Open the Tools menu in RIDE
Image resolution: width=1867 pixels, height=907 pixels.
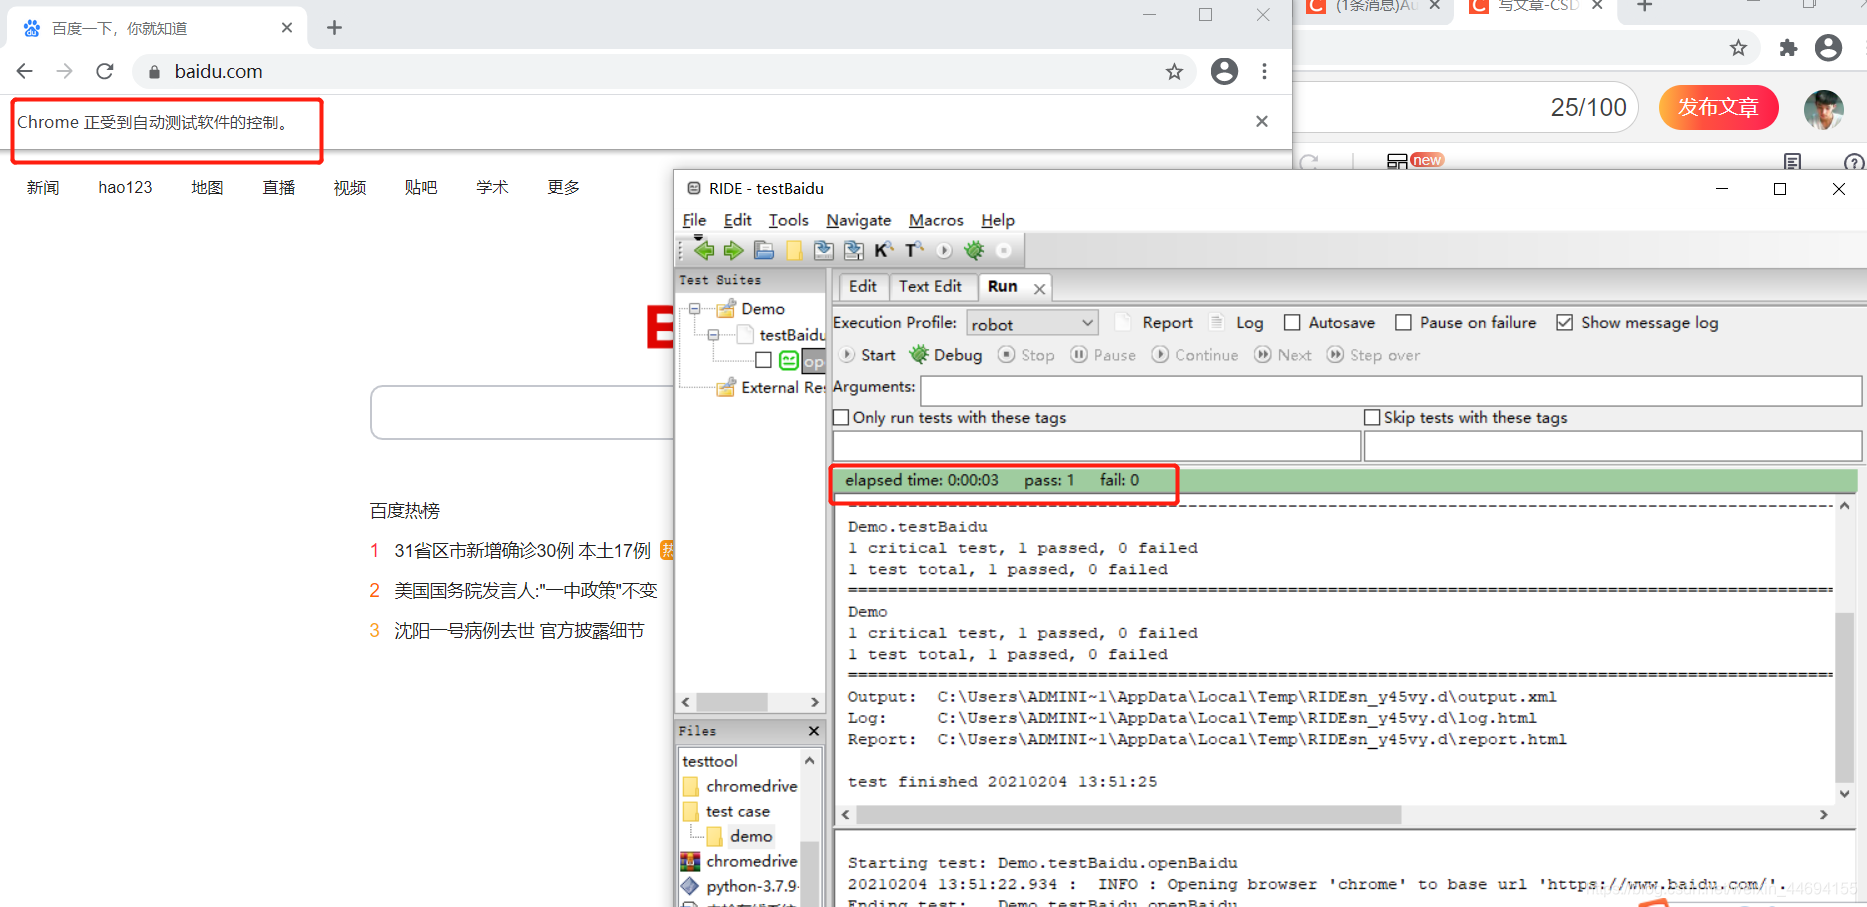tap(788, 220)
